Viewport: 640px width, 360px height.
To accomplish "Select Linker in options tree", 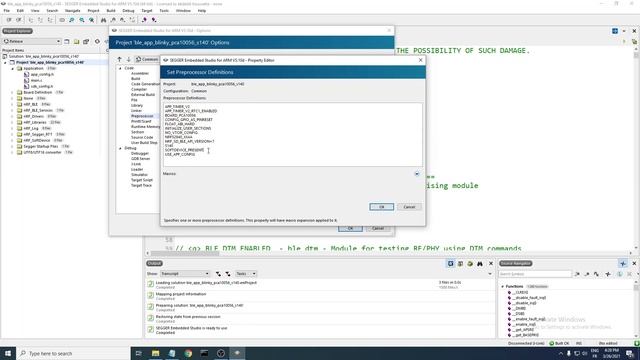I will click(136, 111).
